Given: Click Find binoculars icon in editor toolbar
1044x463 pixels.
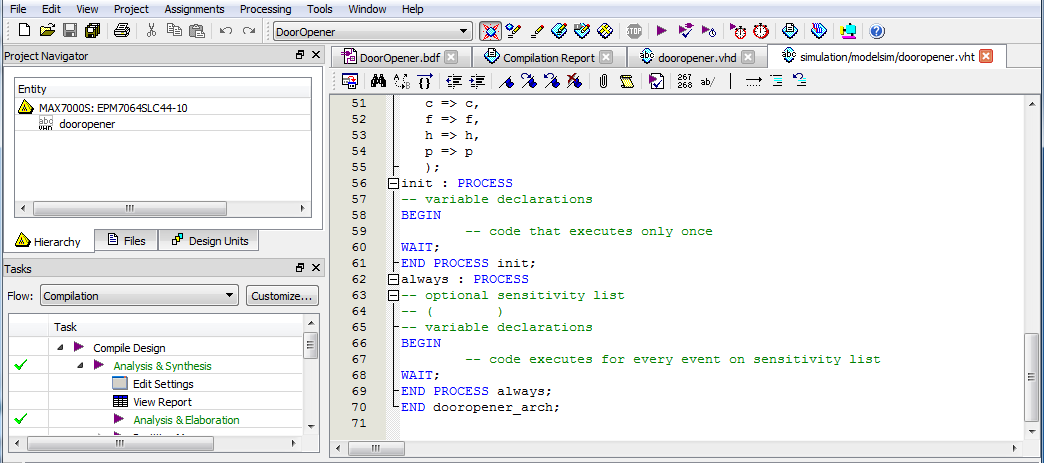Looking at the screenshot, I should (x=379, y=81).
